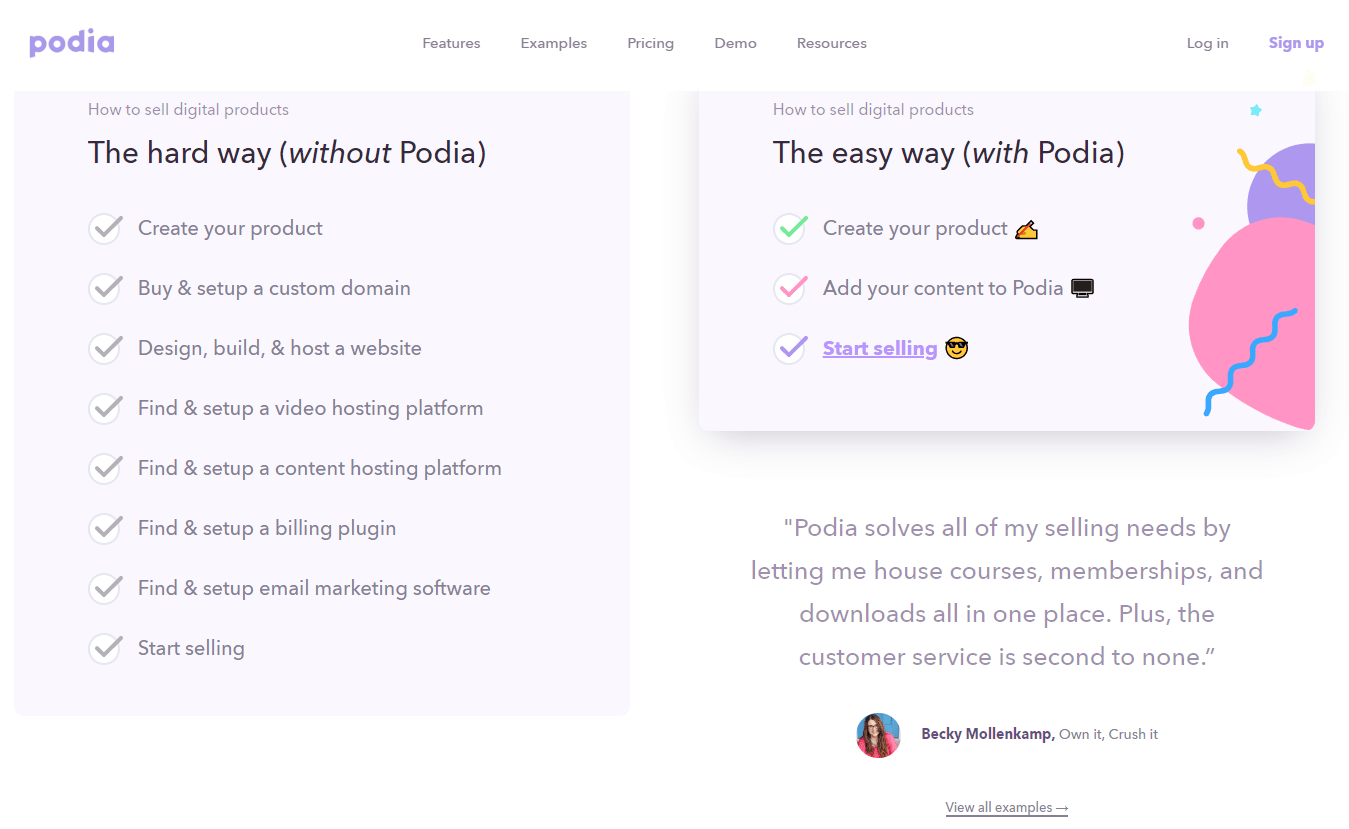
Task: Click Find & setup email marketing software
Action: coord(314,588)
